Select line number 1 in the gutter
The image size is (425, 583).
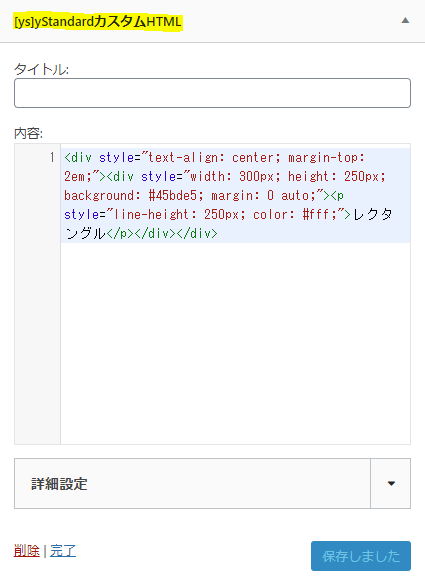tap(52, 158)
